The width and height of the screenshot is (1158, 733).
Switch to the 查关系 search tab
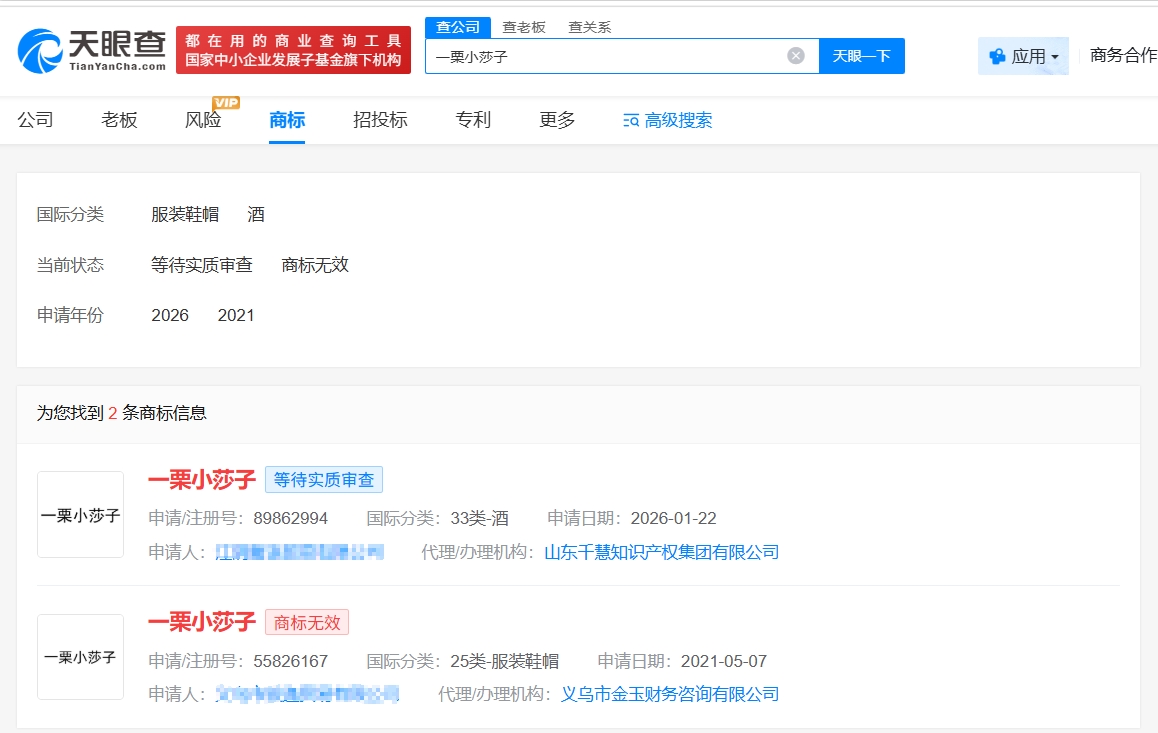click(589, 27)
